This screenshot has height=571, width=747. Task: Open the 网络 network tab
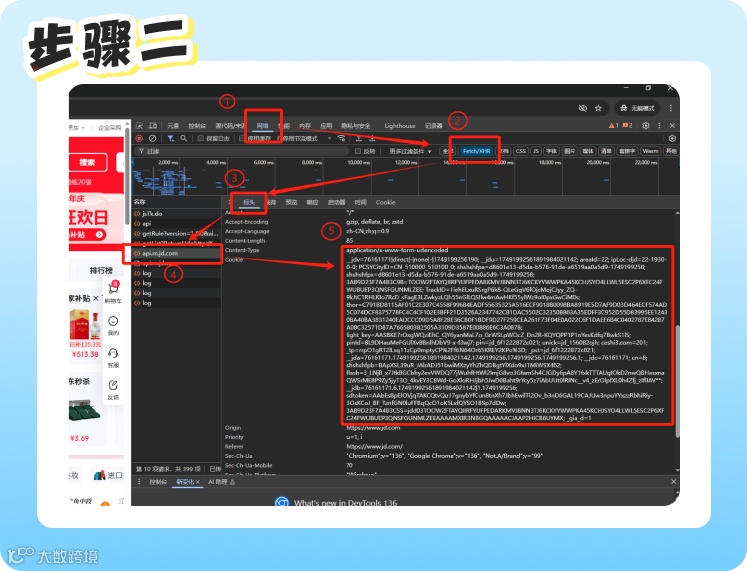tap(262, 126)
